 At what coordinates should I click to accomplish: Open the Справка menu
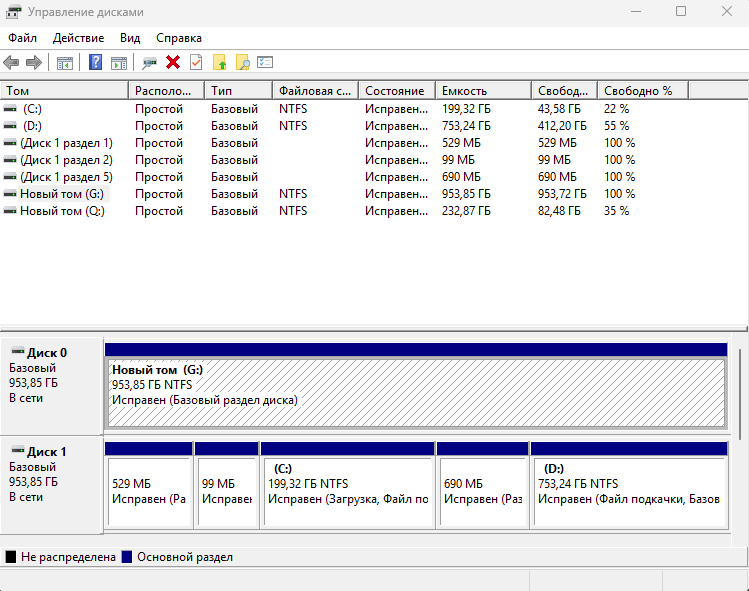pyautogui.click(x=179, y=38)
